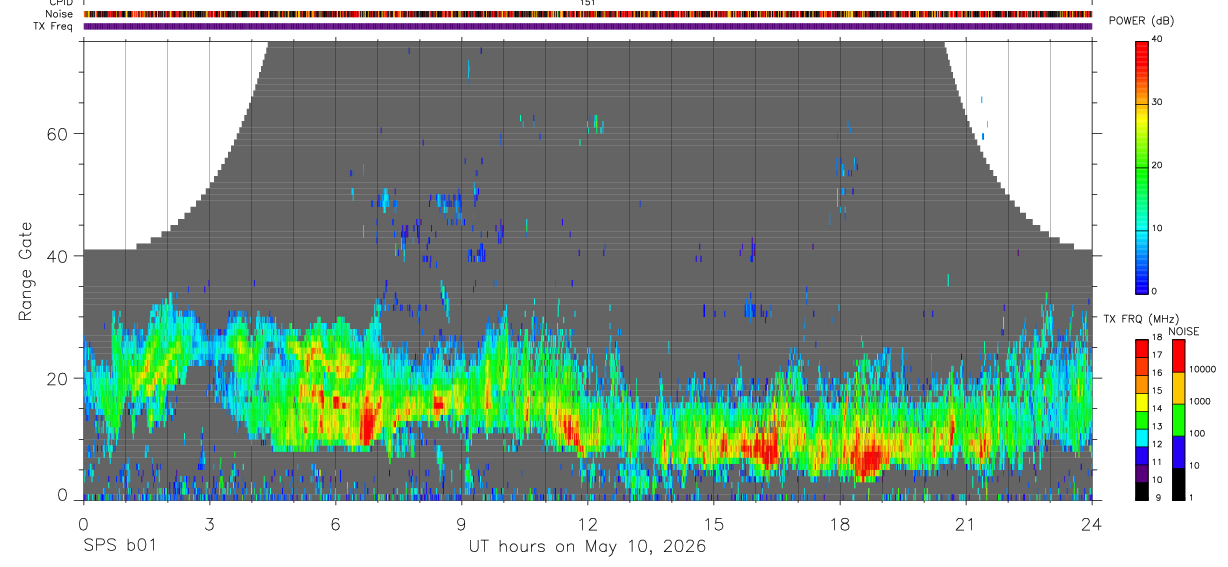
Task: Click the "UT hours on May 10, 2026" axis title
Action: (587, 547)
